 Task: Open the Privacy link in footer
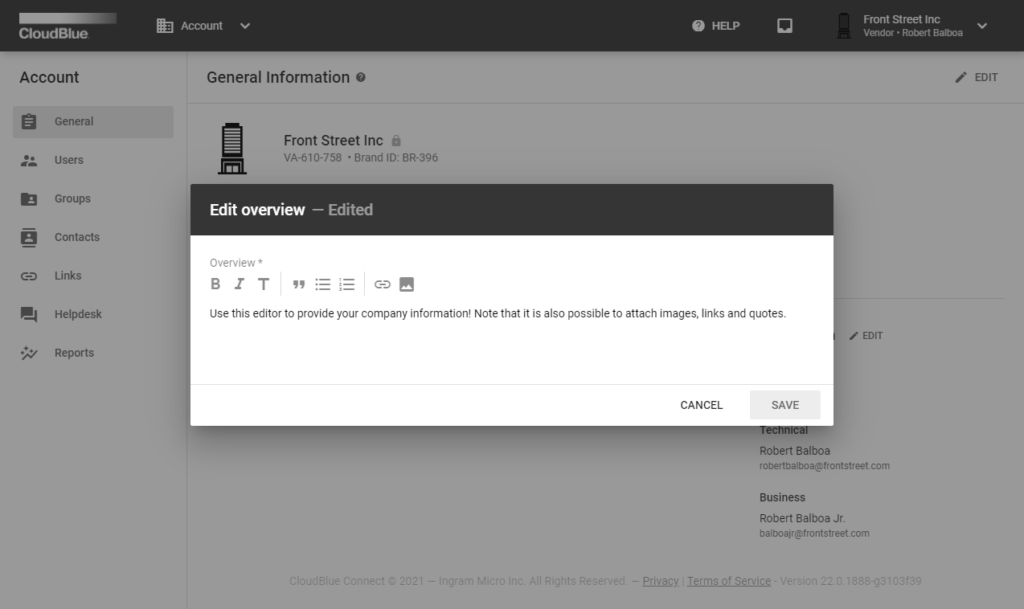660,581
